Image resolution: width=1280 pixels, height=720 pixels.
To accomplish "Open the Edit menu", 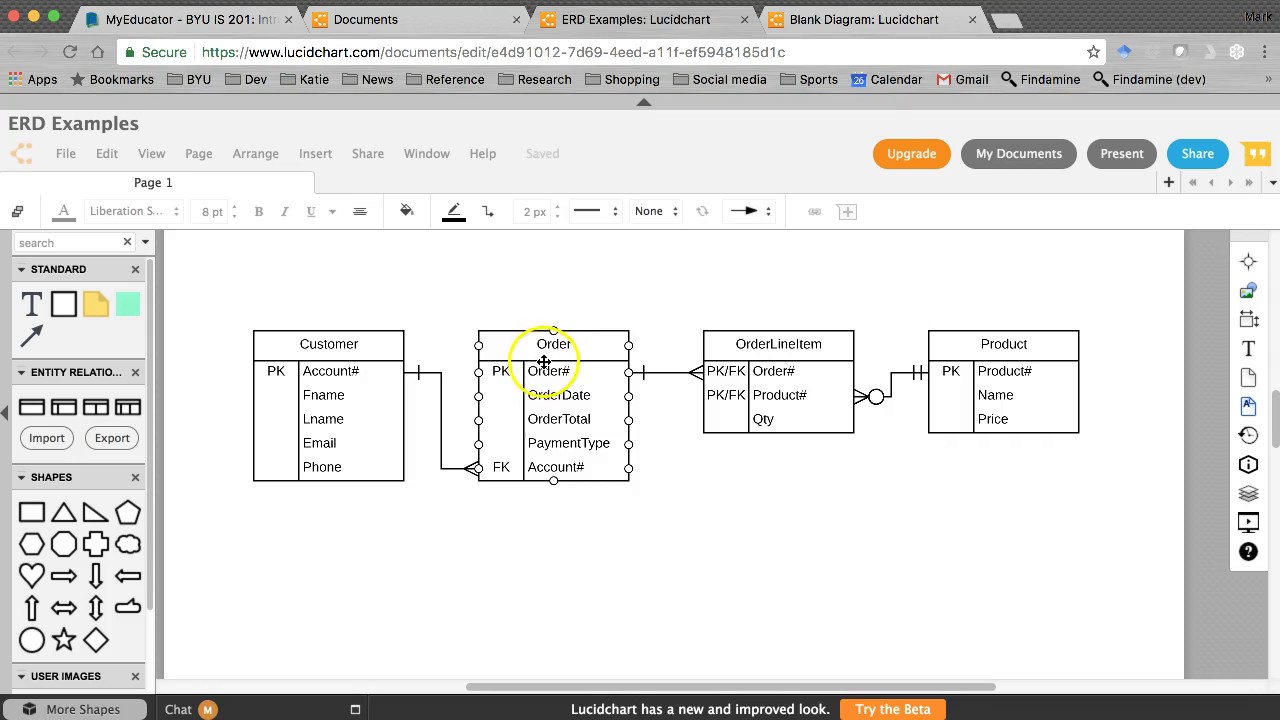I will click(x=107, y=153).
